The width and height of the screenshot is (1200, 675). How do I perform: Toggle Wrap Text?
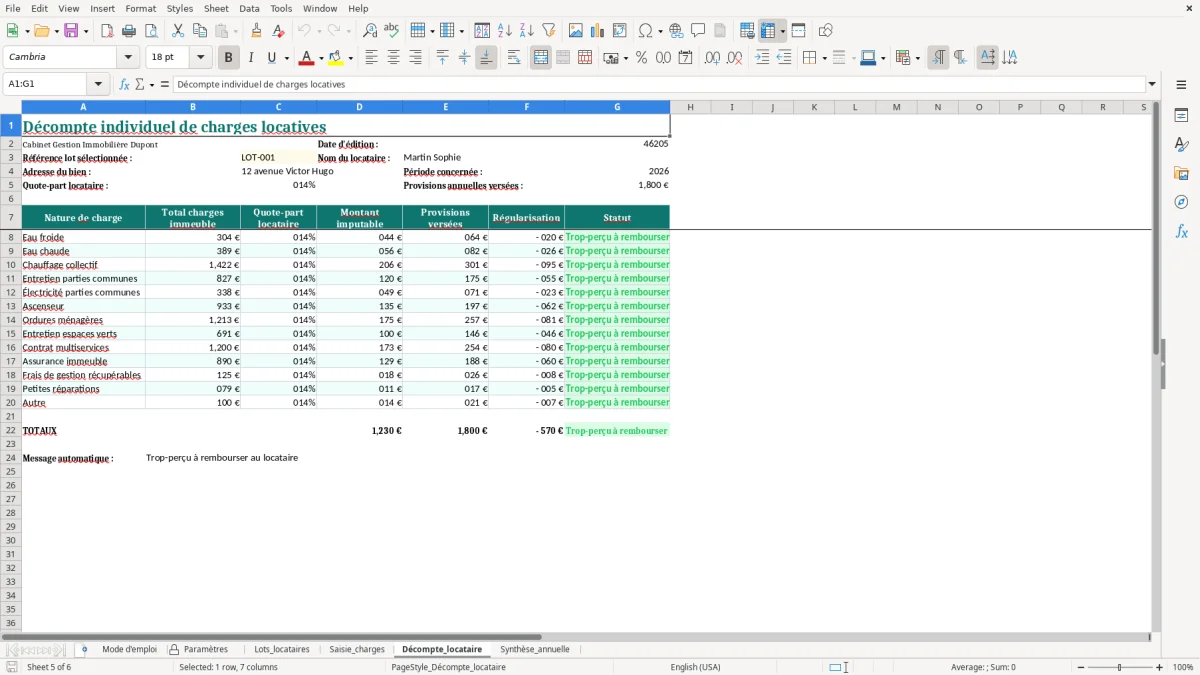click(x=514, y=58)
